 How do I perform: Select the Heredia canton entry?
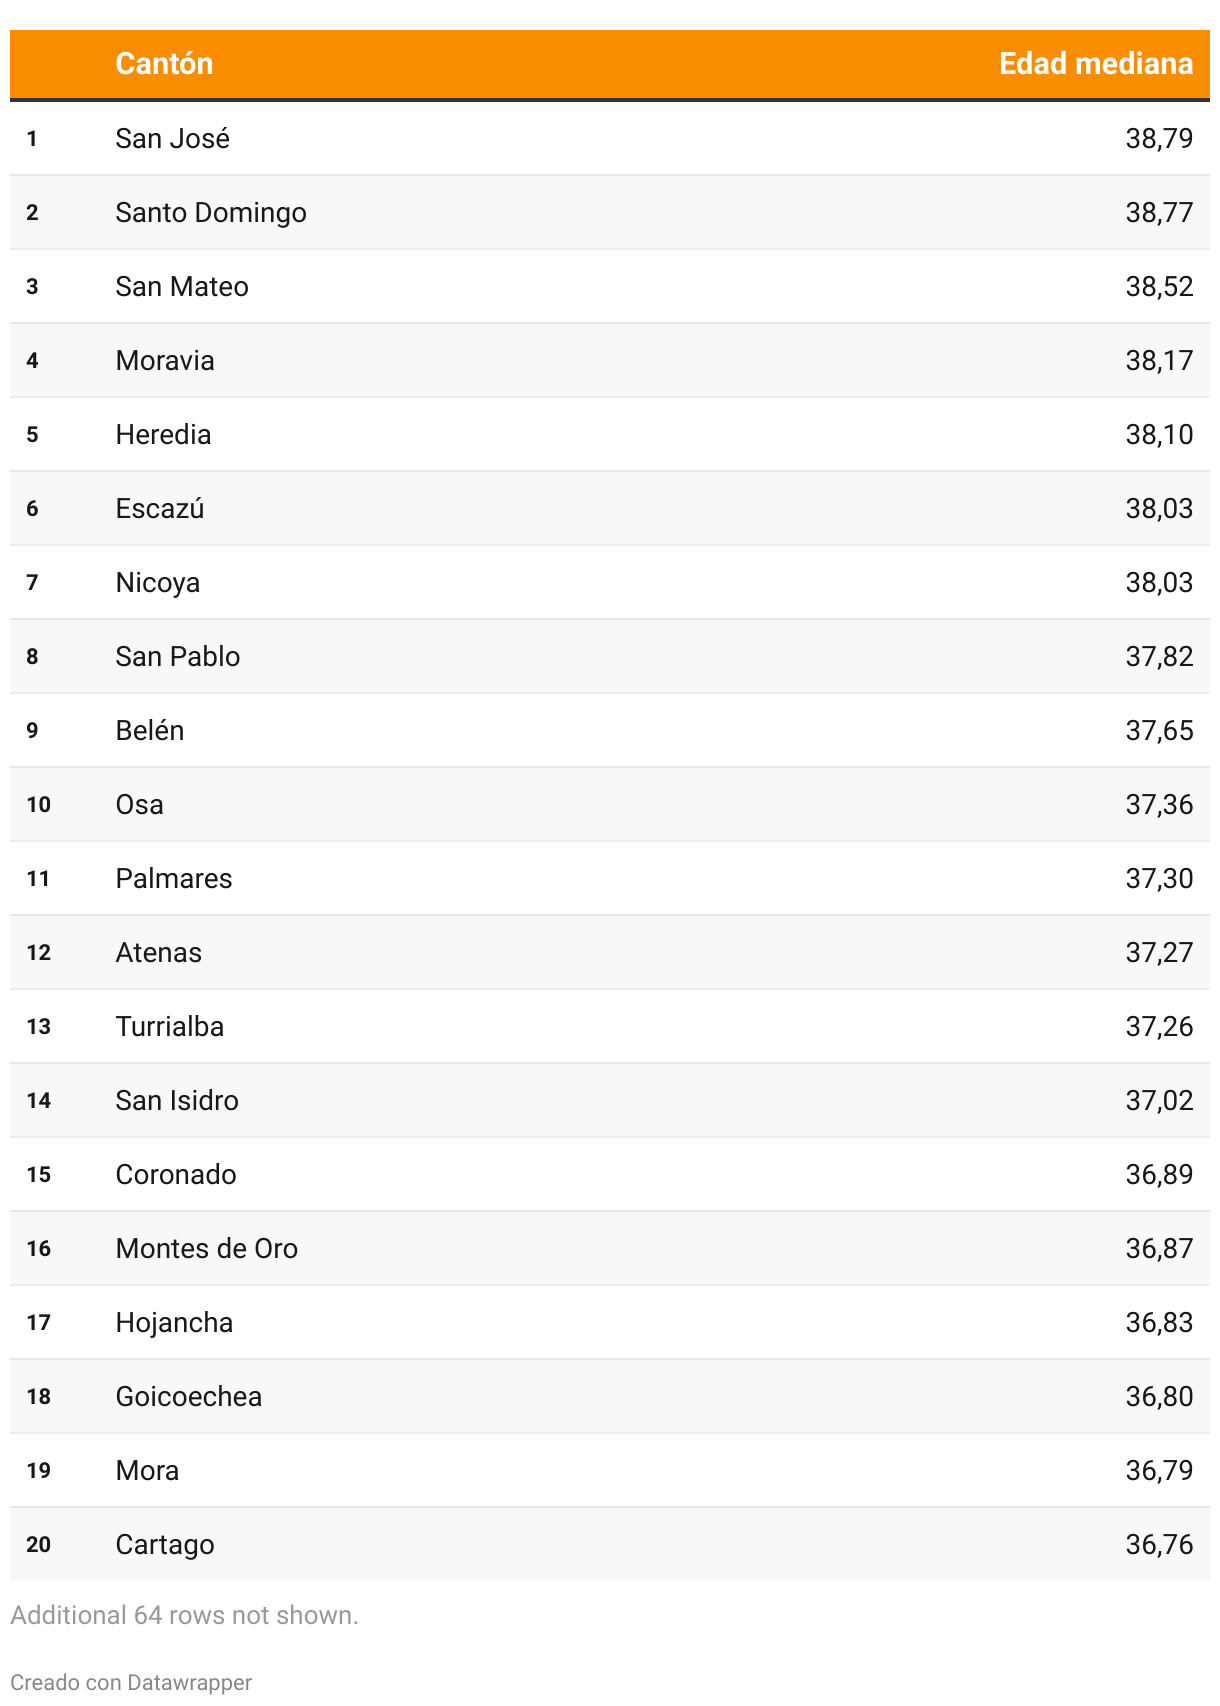[x=163, y=434]
